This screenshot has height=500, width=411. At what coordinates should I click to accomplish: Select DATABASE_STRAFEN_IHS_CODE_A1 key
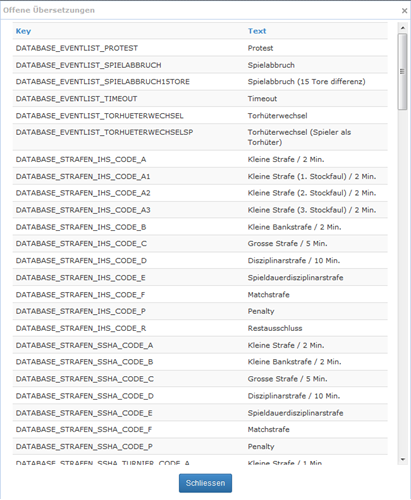(x=83, y=176)
